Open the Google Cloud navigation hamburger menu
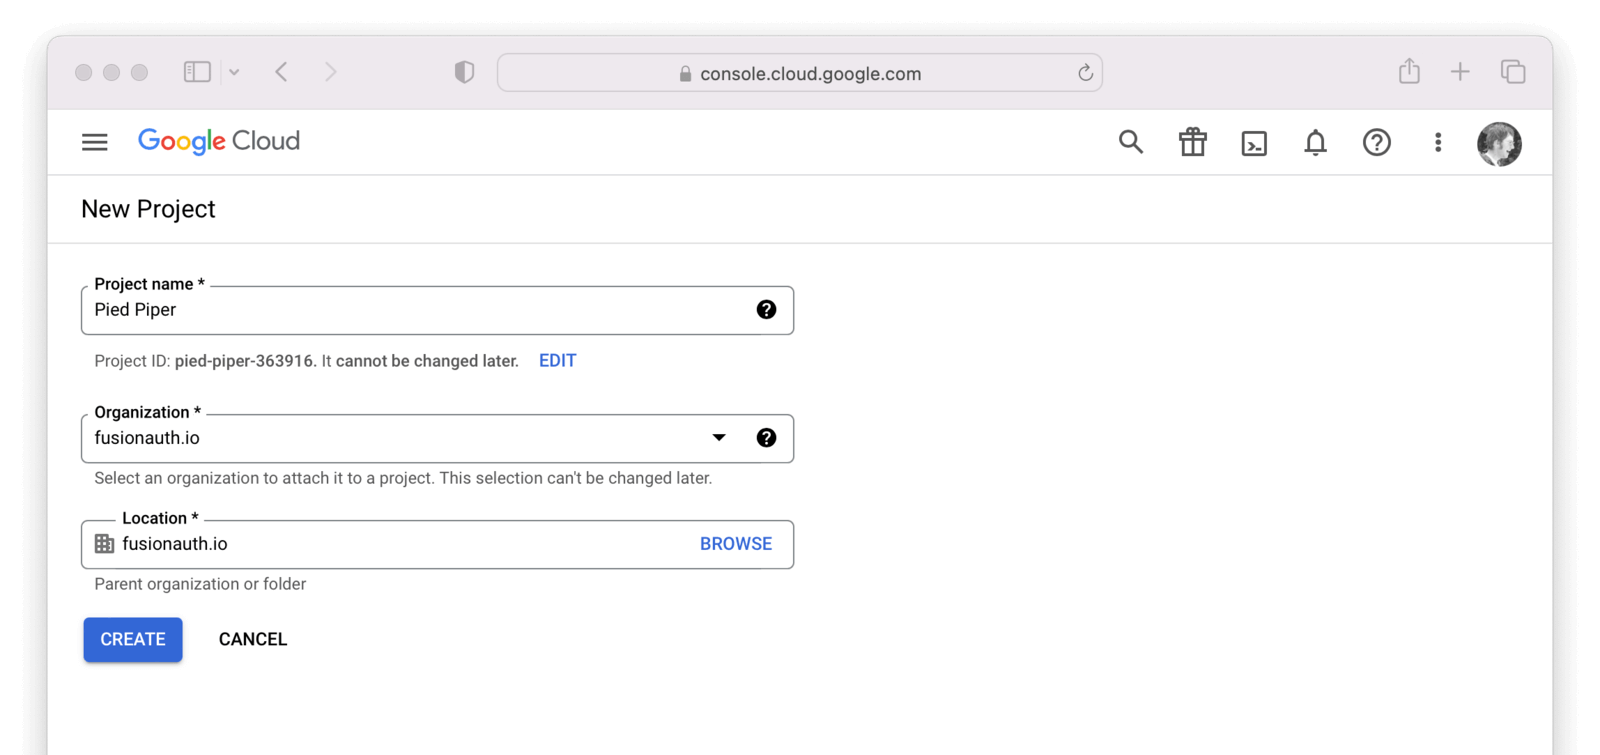 (x=95, y=142)
